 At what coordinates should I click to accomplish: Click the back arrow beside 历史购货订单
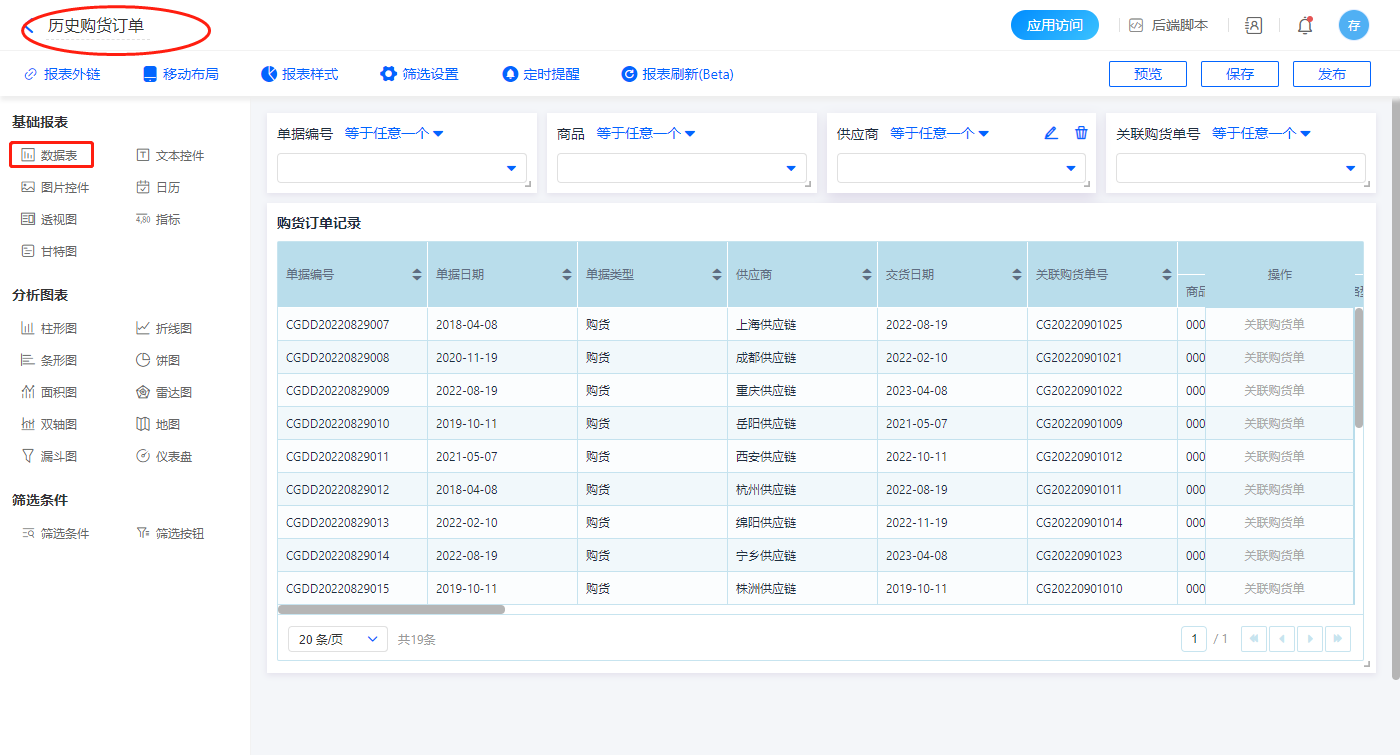point(30,27)
